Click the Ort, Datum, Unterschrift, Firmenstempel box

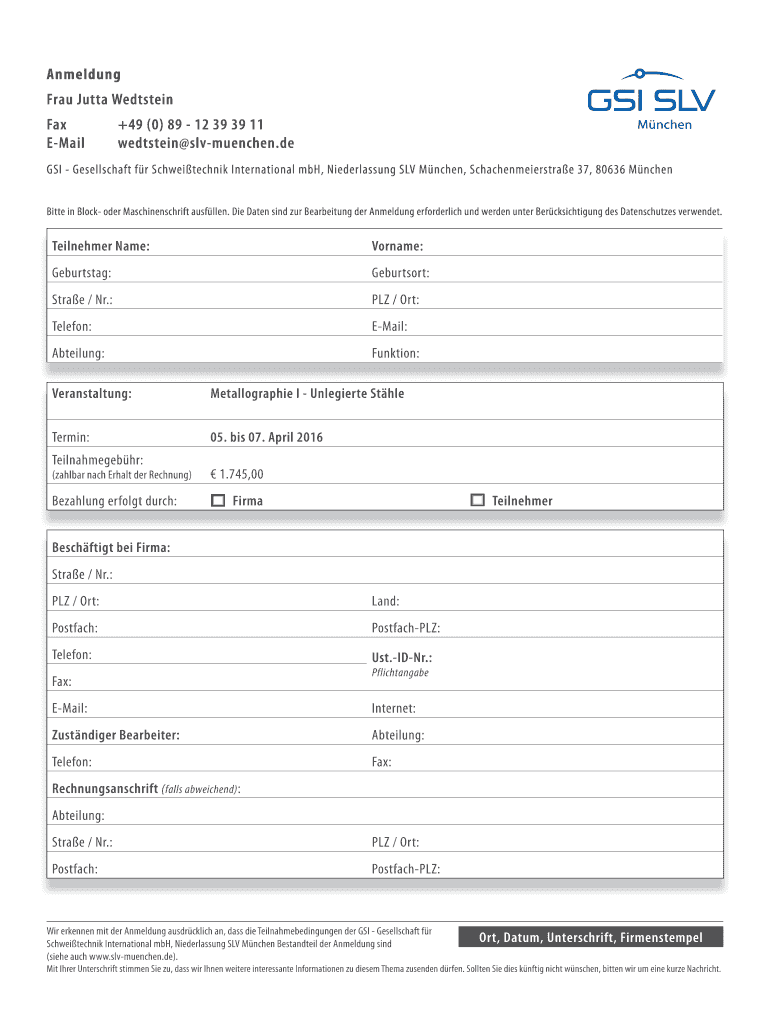tap(590, 938)
